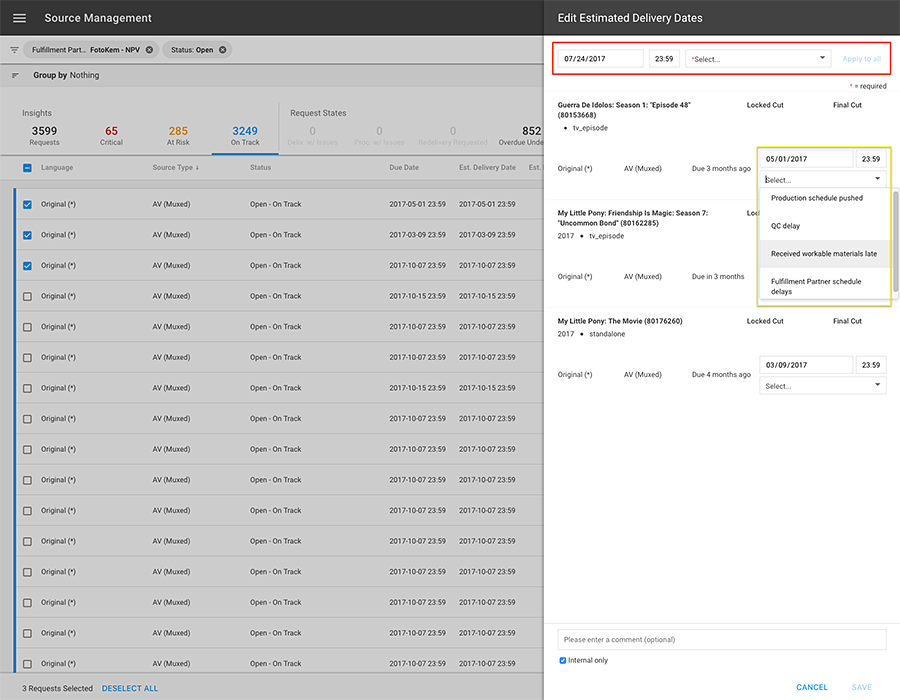Click the Guerra De Idolos Episode 48 title

click(624, 110)
